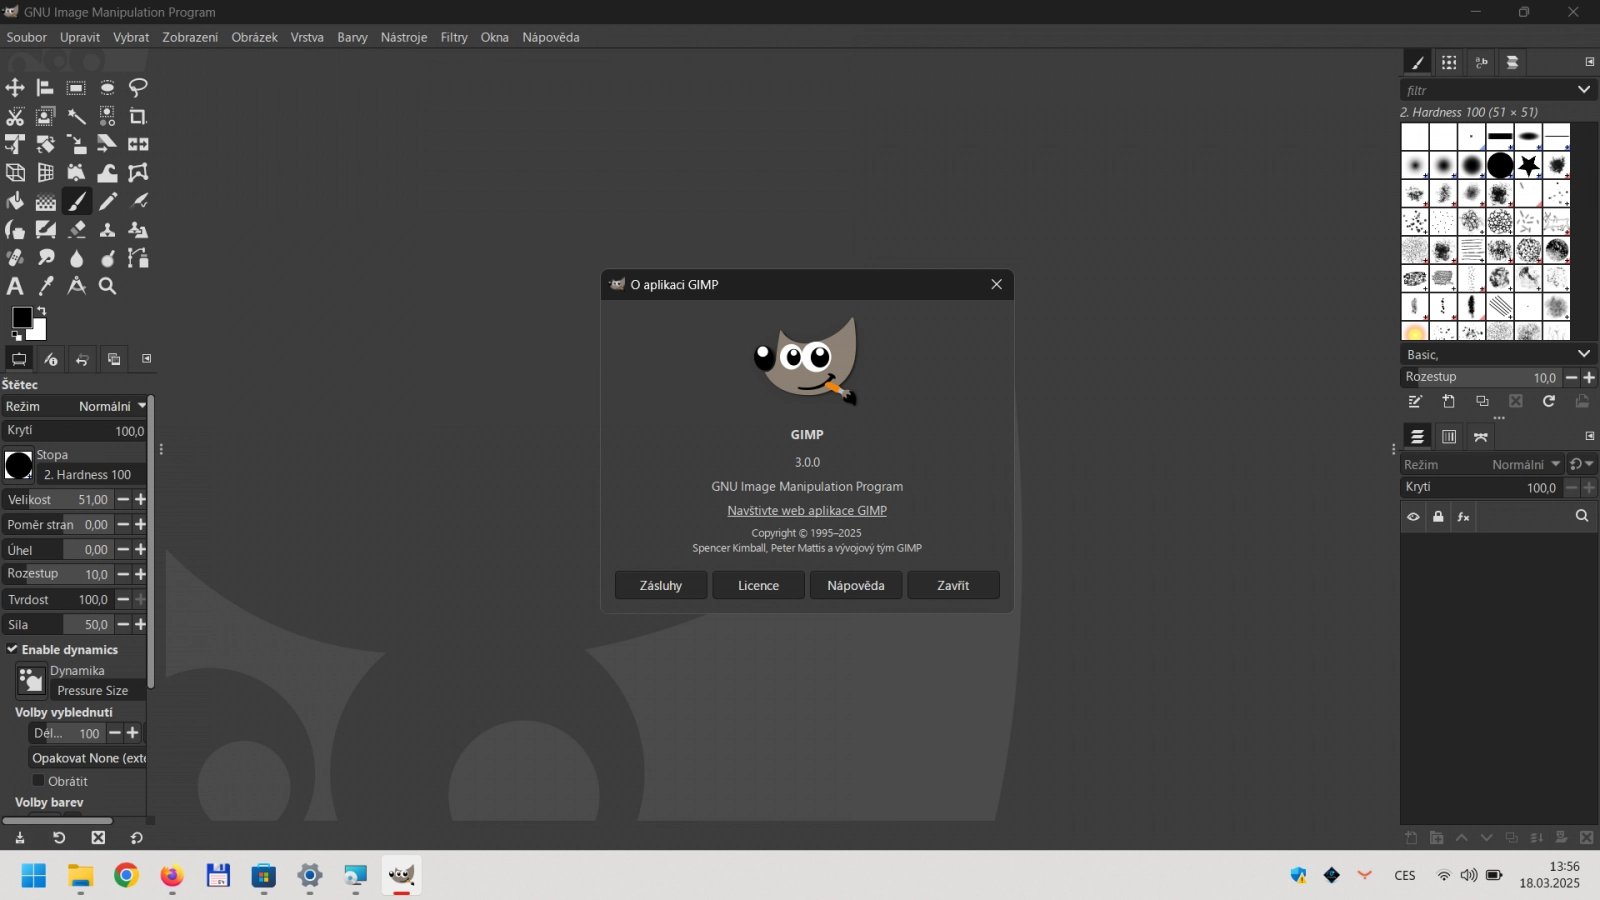
Task: Select the Crop tool
Action: 138,116
